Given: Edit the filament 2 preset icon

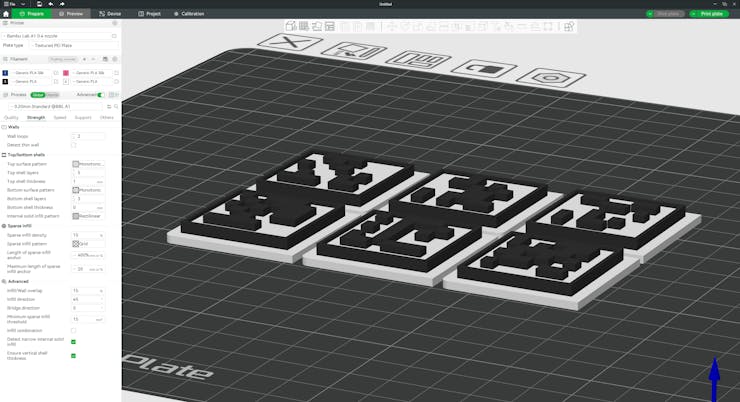Looking at the screenshot, I should point(116,73).
